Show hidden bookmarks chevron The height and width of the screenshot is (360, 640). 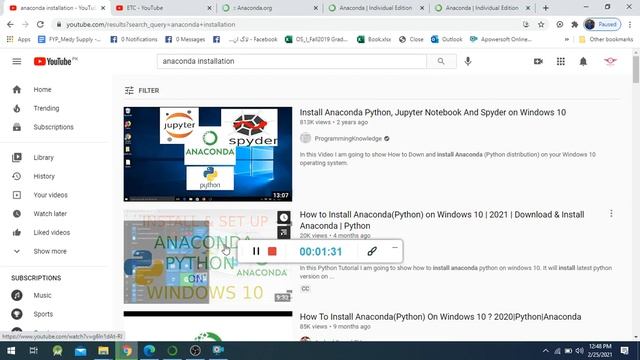(x=567, y=40)
